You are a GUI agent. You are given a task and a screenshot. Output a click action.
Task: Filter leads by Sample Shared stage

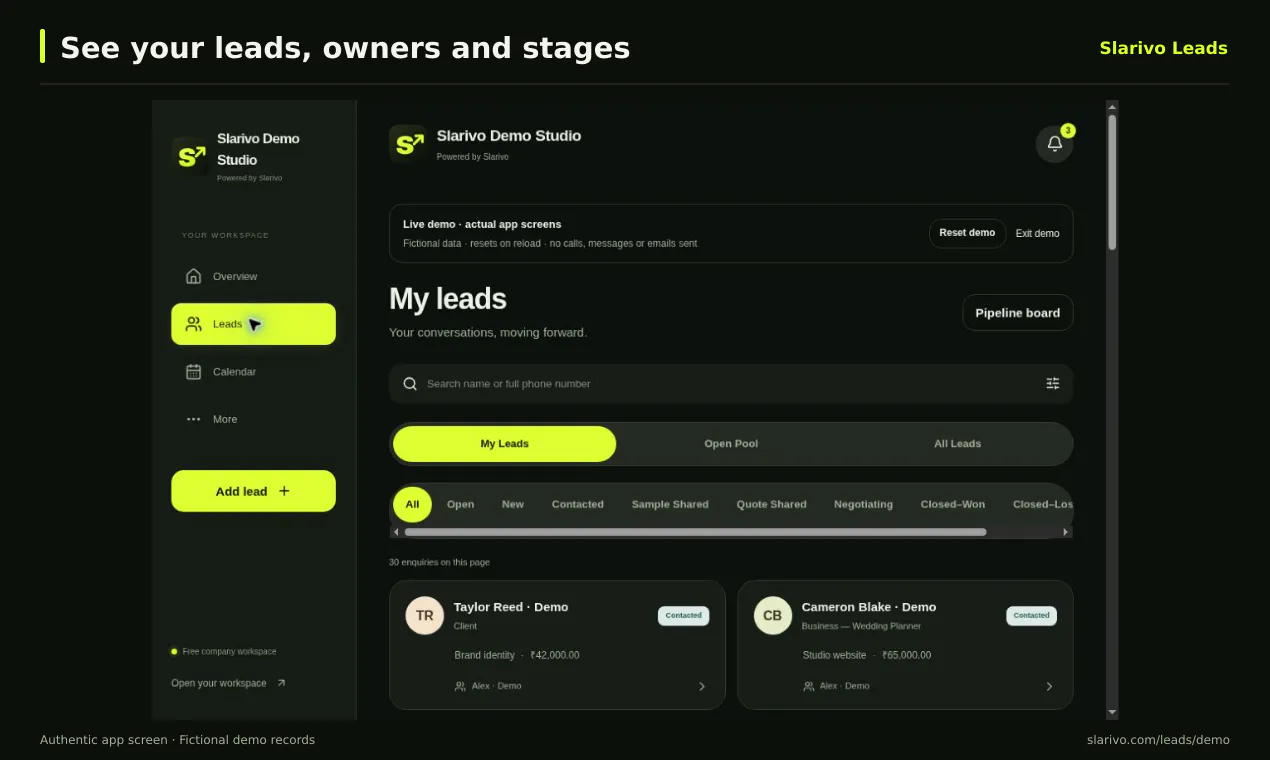(670, 504)
